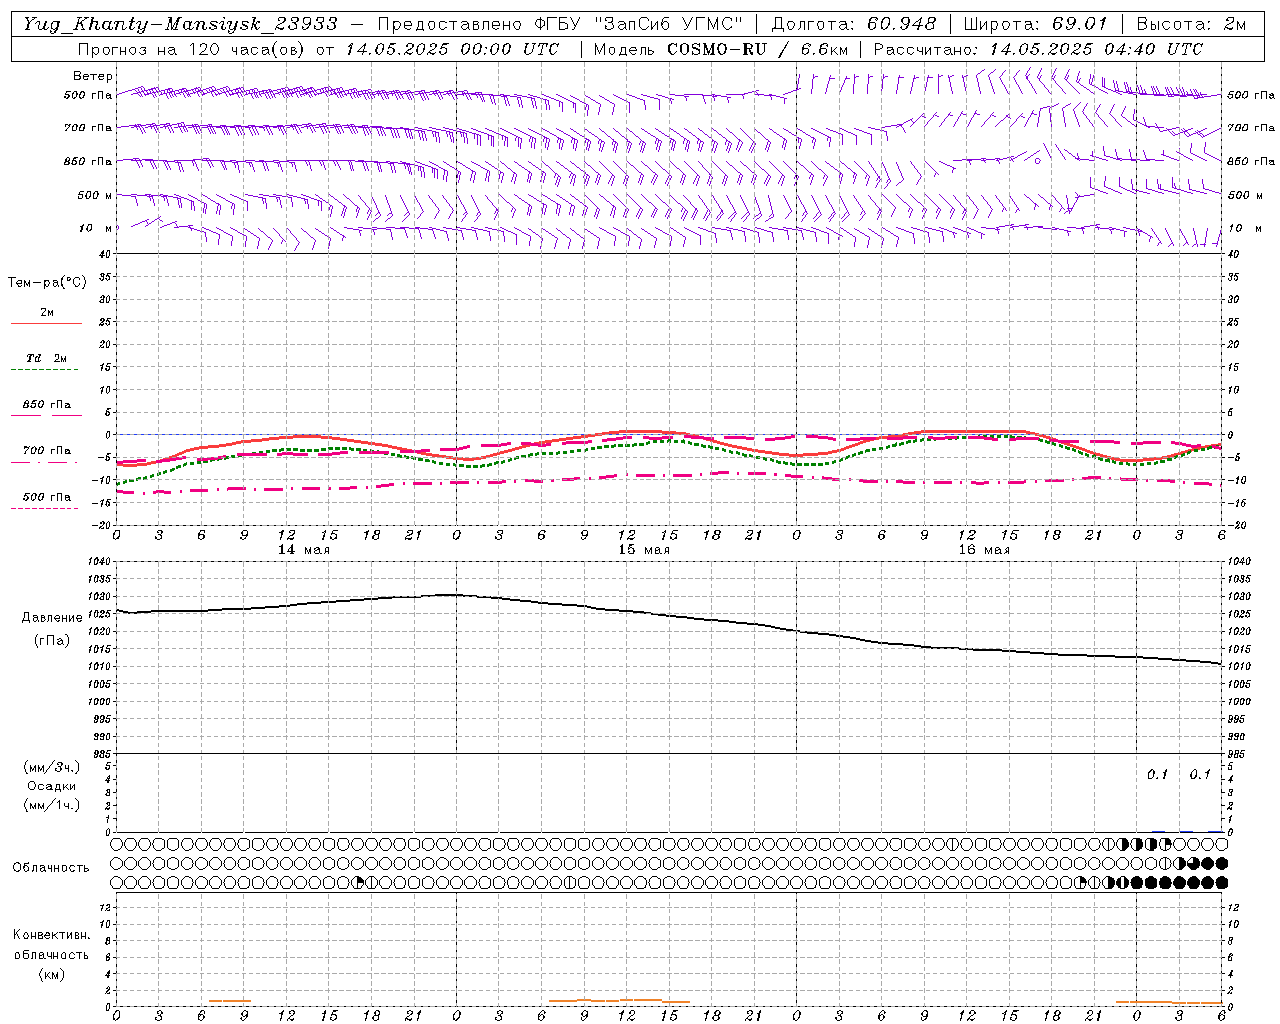Click the right-side 10 м wind label
This screenshot has width=1280, height=1024.
1243,228
